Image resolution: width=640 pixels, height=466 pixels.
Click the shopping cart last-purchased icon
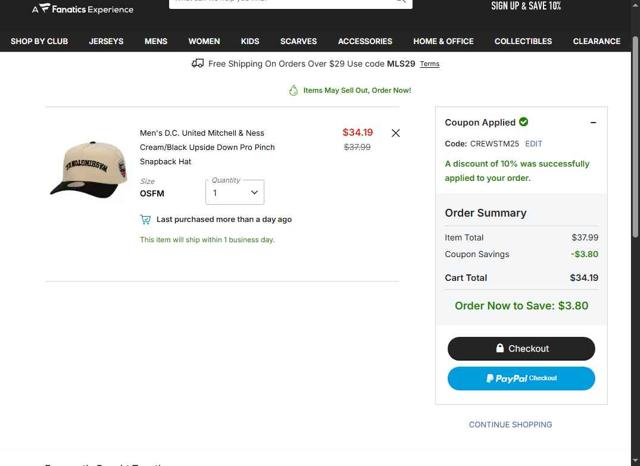[x=146, y=219]
